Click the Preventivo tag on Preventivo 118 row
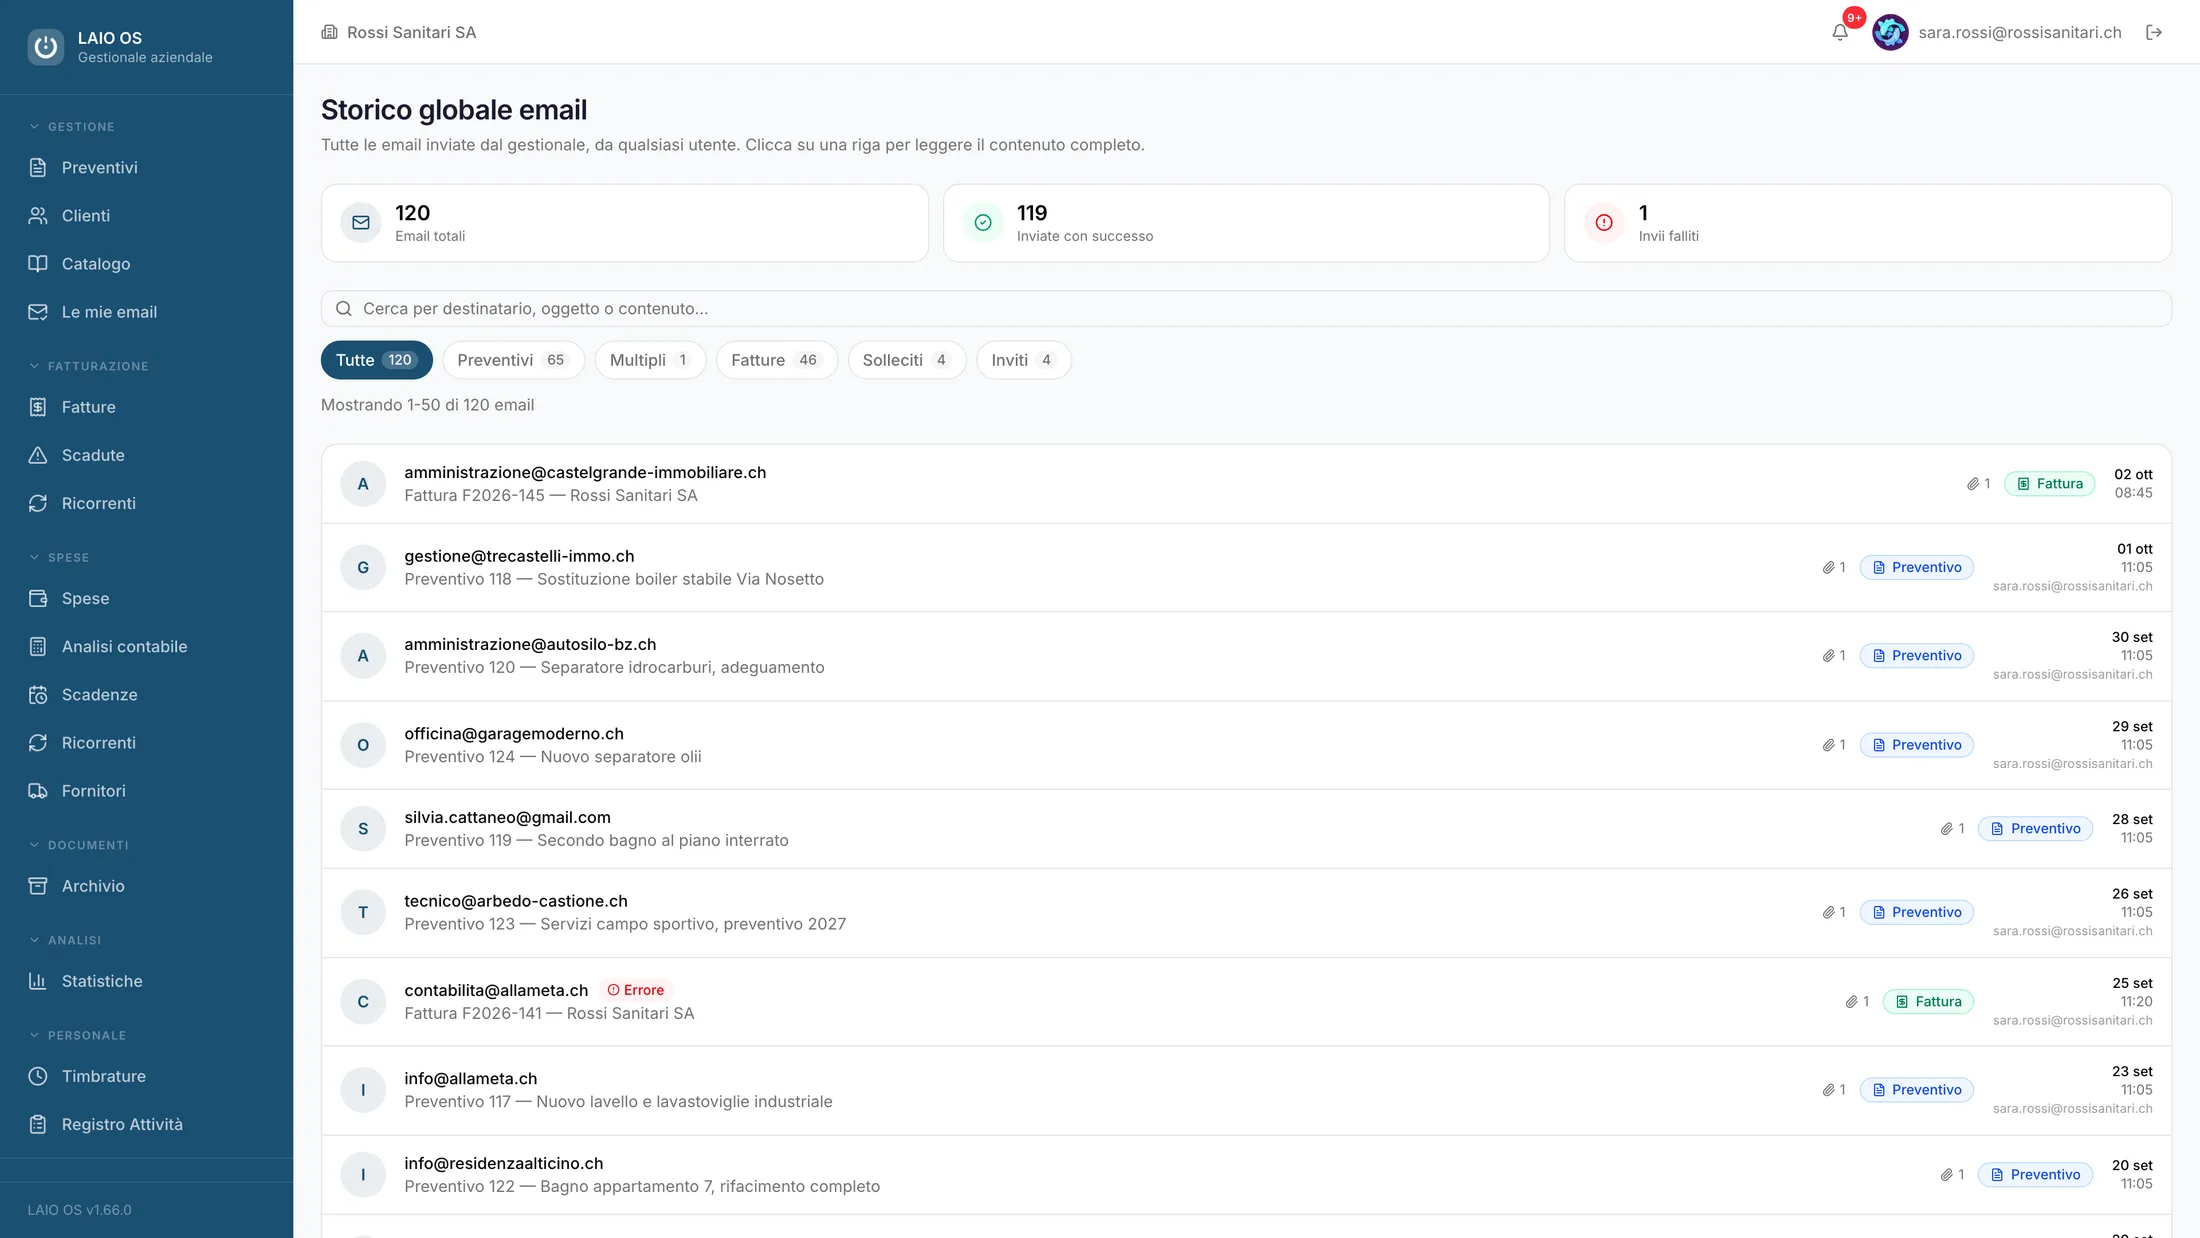Screen dimensions: 2200x1238 1917,567
